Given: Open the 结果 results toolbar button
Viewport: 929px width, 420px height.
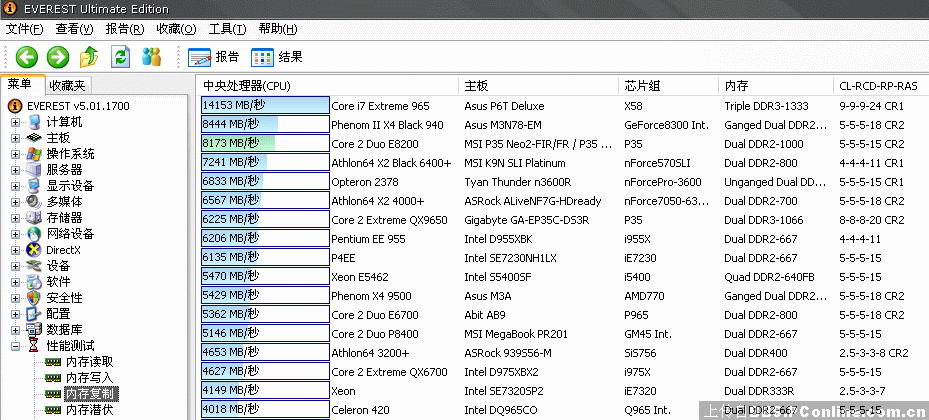Looking at the screenshot, I should 277,57.
